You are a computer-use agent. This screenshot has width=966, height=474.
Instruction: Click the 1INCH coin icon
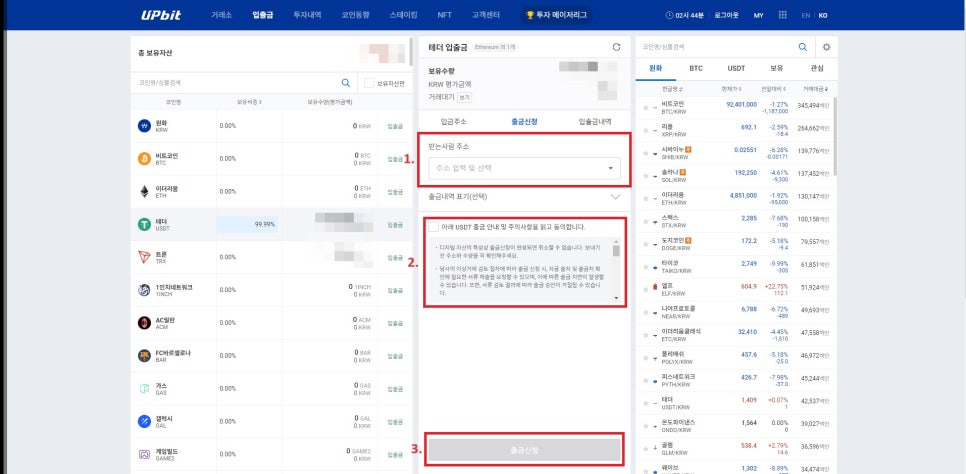point(144,290)
